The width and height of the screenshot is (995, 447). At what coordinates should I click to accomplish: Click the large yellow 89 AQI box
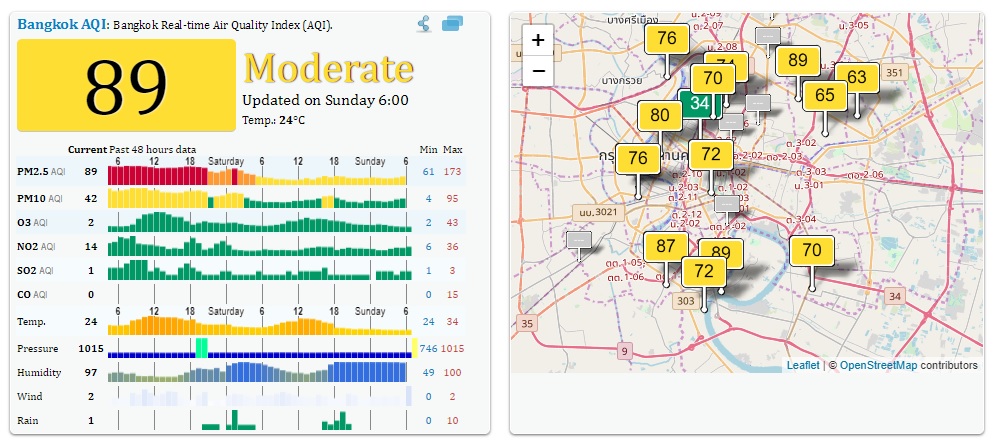click(x=126, y=86)
